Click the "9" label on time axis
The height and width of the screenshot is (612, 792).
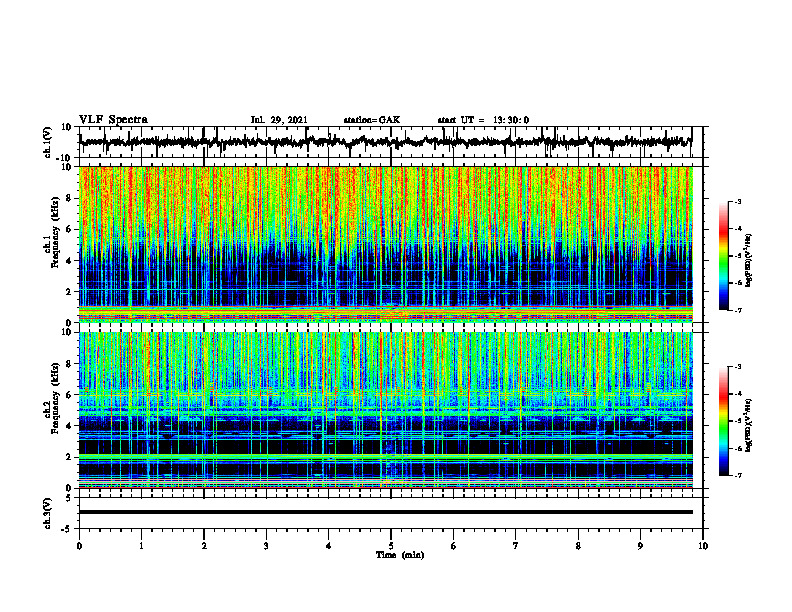[640, 546]
